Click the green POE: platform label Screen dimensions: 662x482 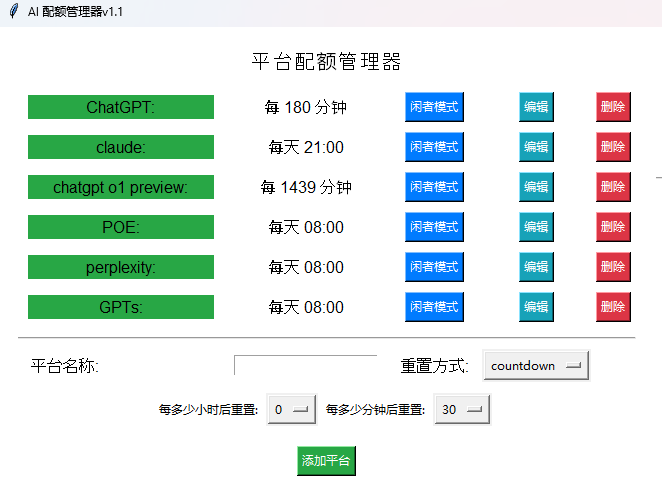121,227
